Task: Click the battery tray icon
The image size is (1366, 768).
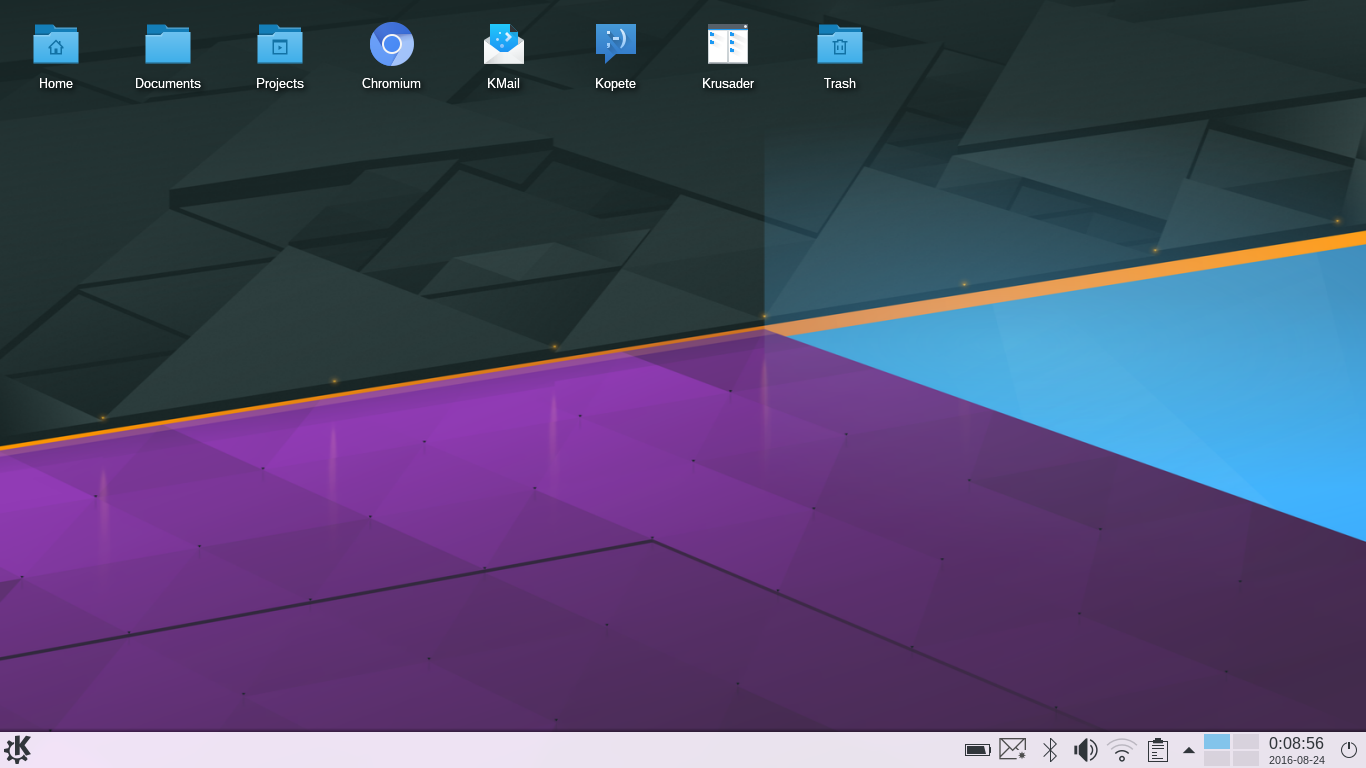Action: click(x=978, y=750)
